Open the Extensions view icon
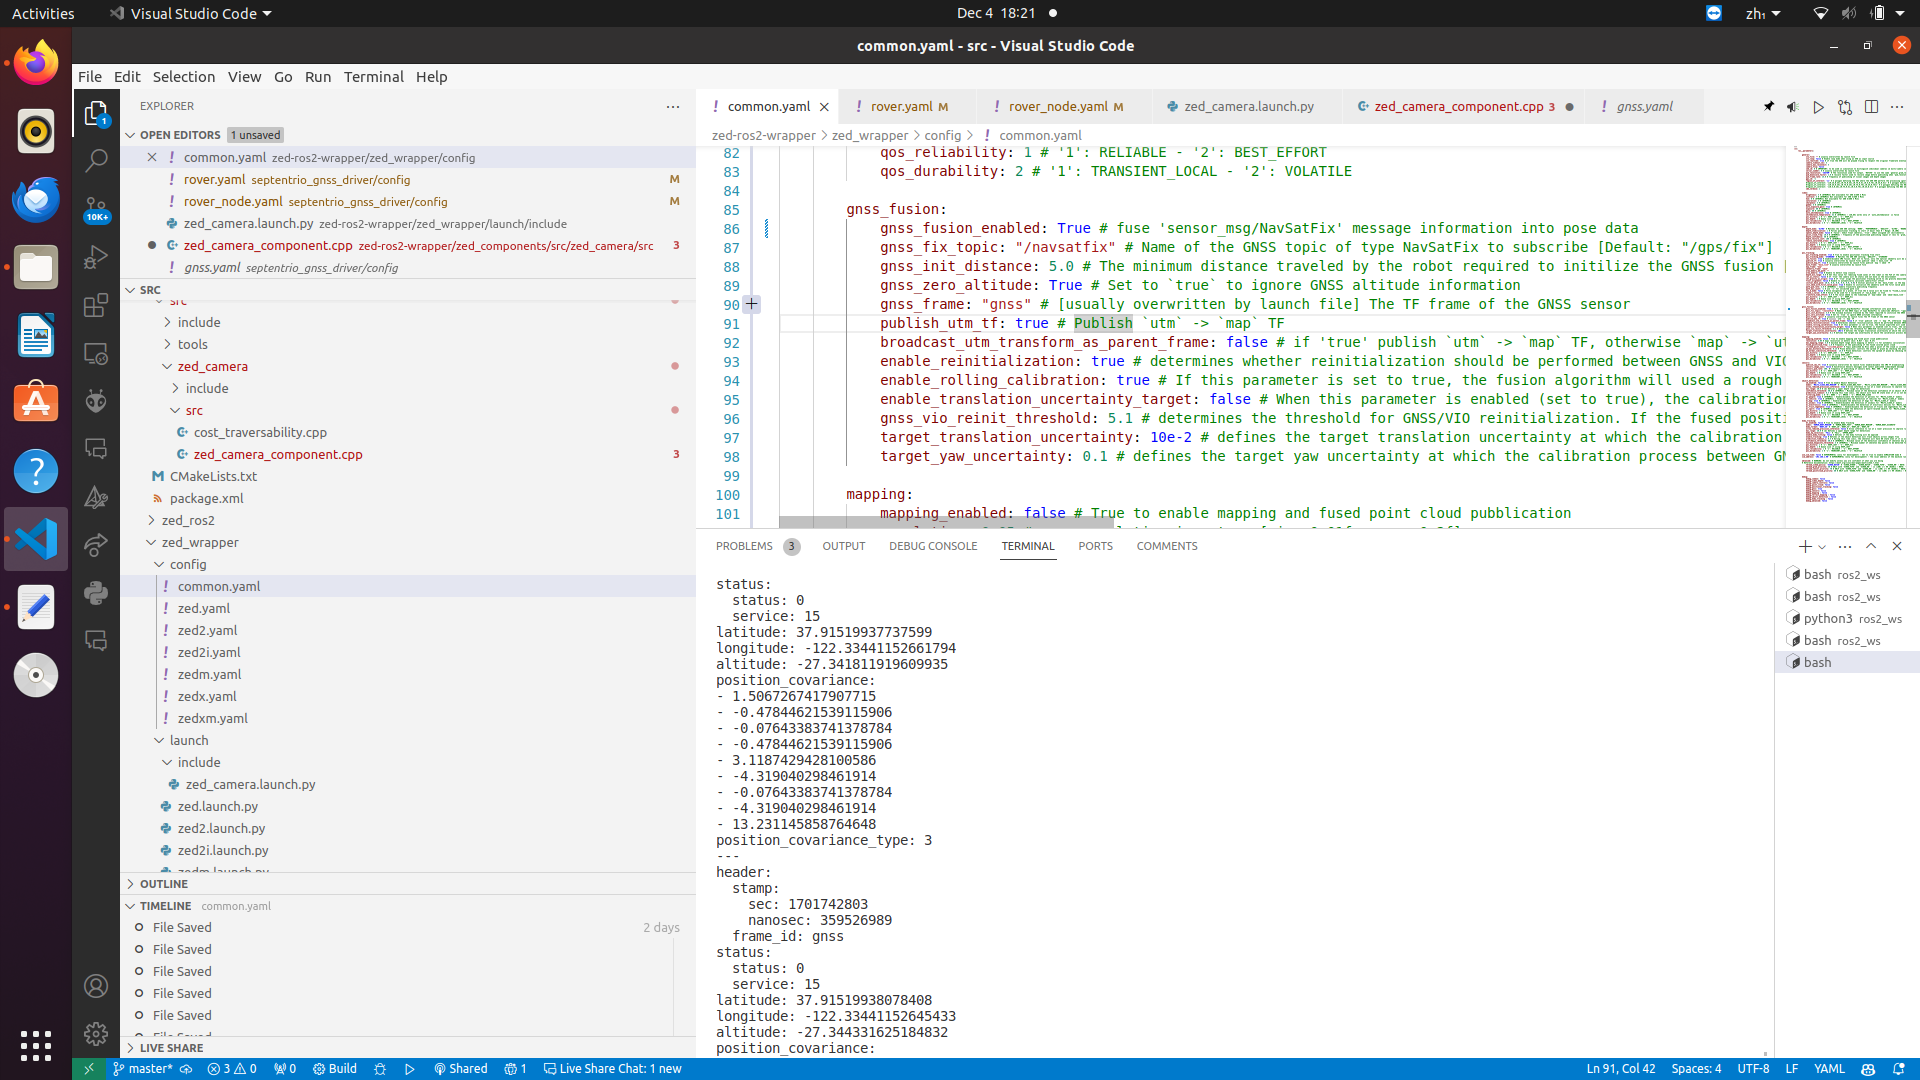Viewport: 1920px width, 1080px height. pyautogui.click(x=96, y=305)
